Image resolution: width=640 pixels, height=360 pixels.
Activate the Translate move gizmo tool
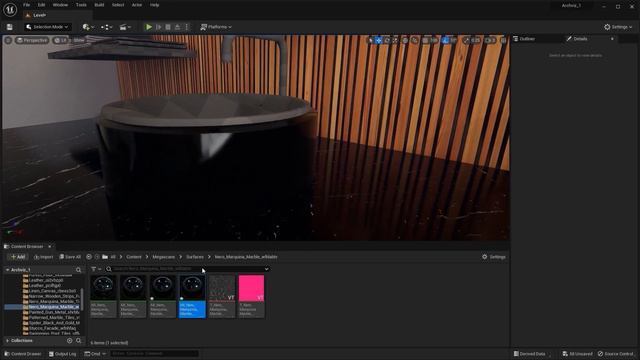point(378,40)
